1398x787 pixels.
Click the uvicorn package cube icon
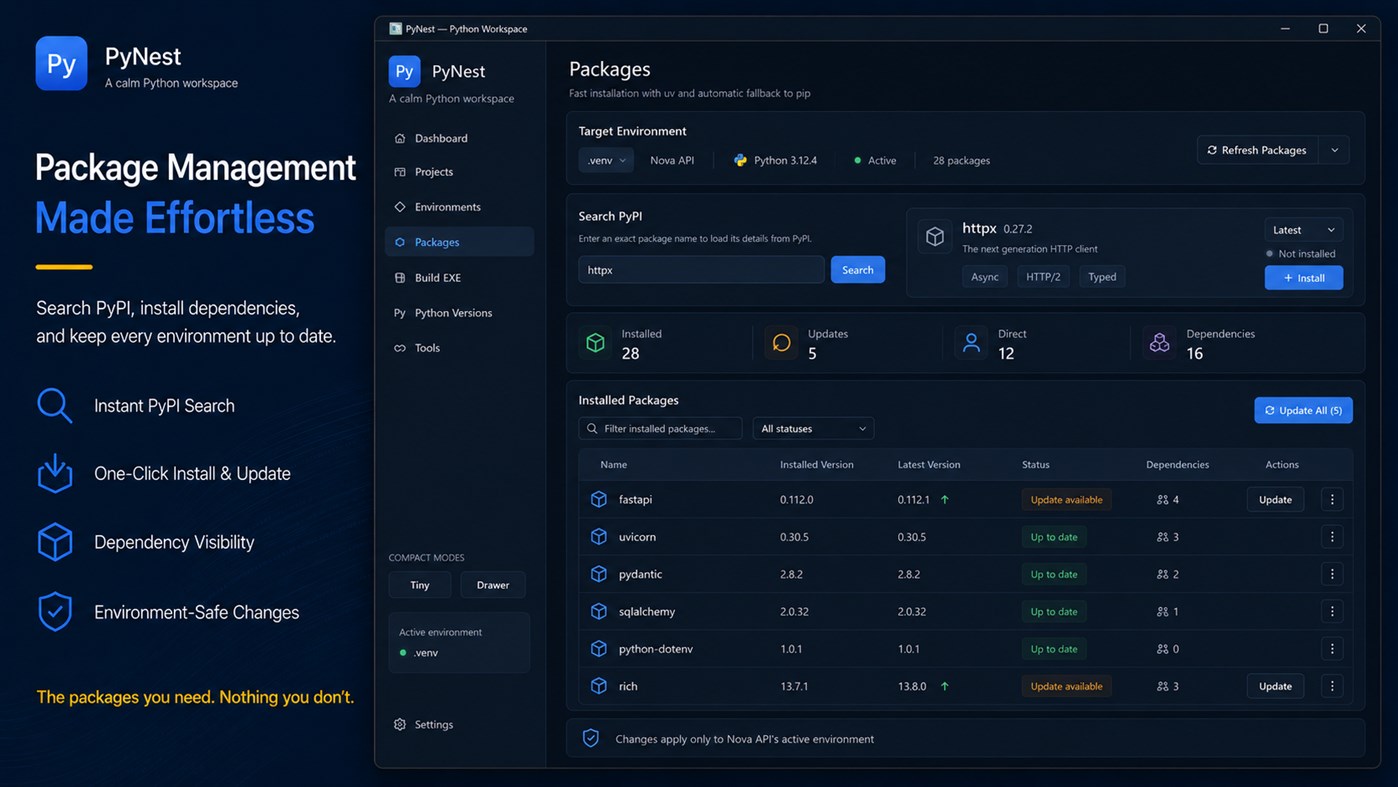[x=599, y=537]
